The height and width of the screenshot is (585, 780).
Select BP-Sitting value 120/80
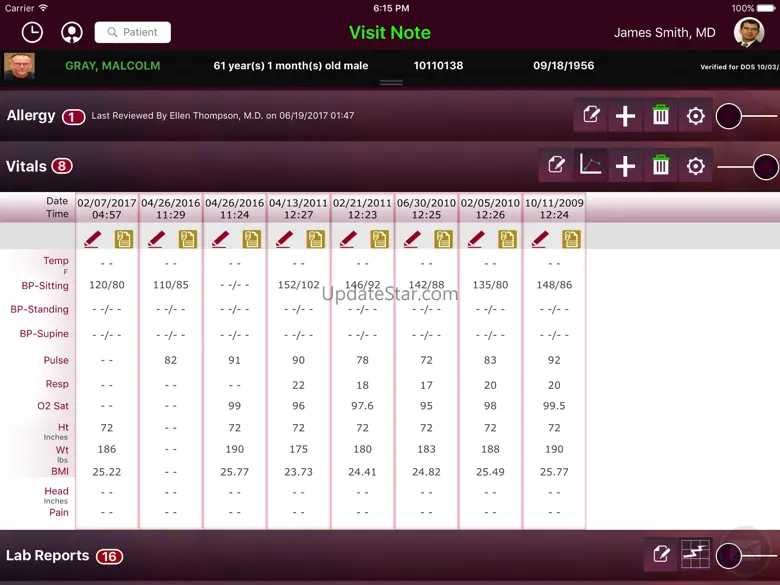tap(107, 285)
